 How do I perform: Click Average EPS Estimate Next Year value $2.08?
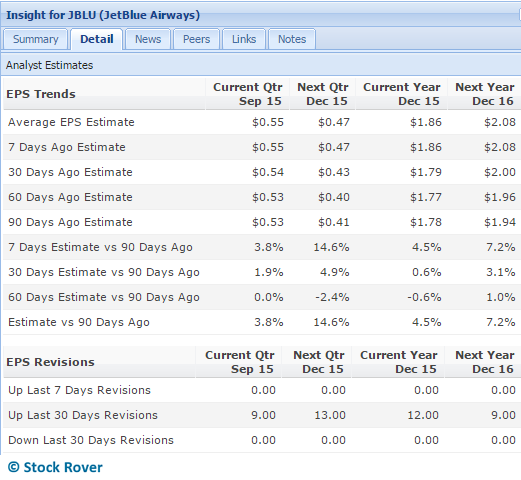(x=500, y=122)
